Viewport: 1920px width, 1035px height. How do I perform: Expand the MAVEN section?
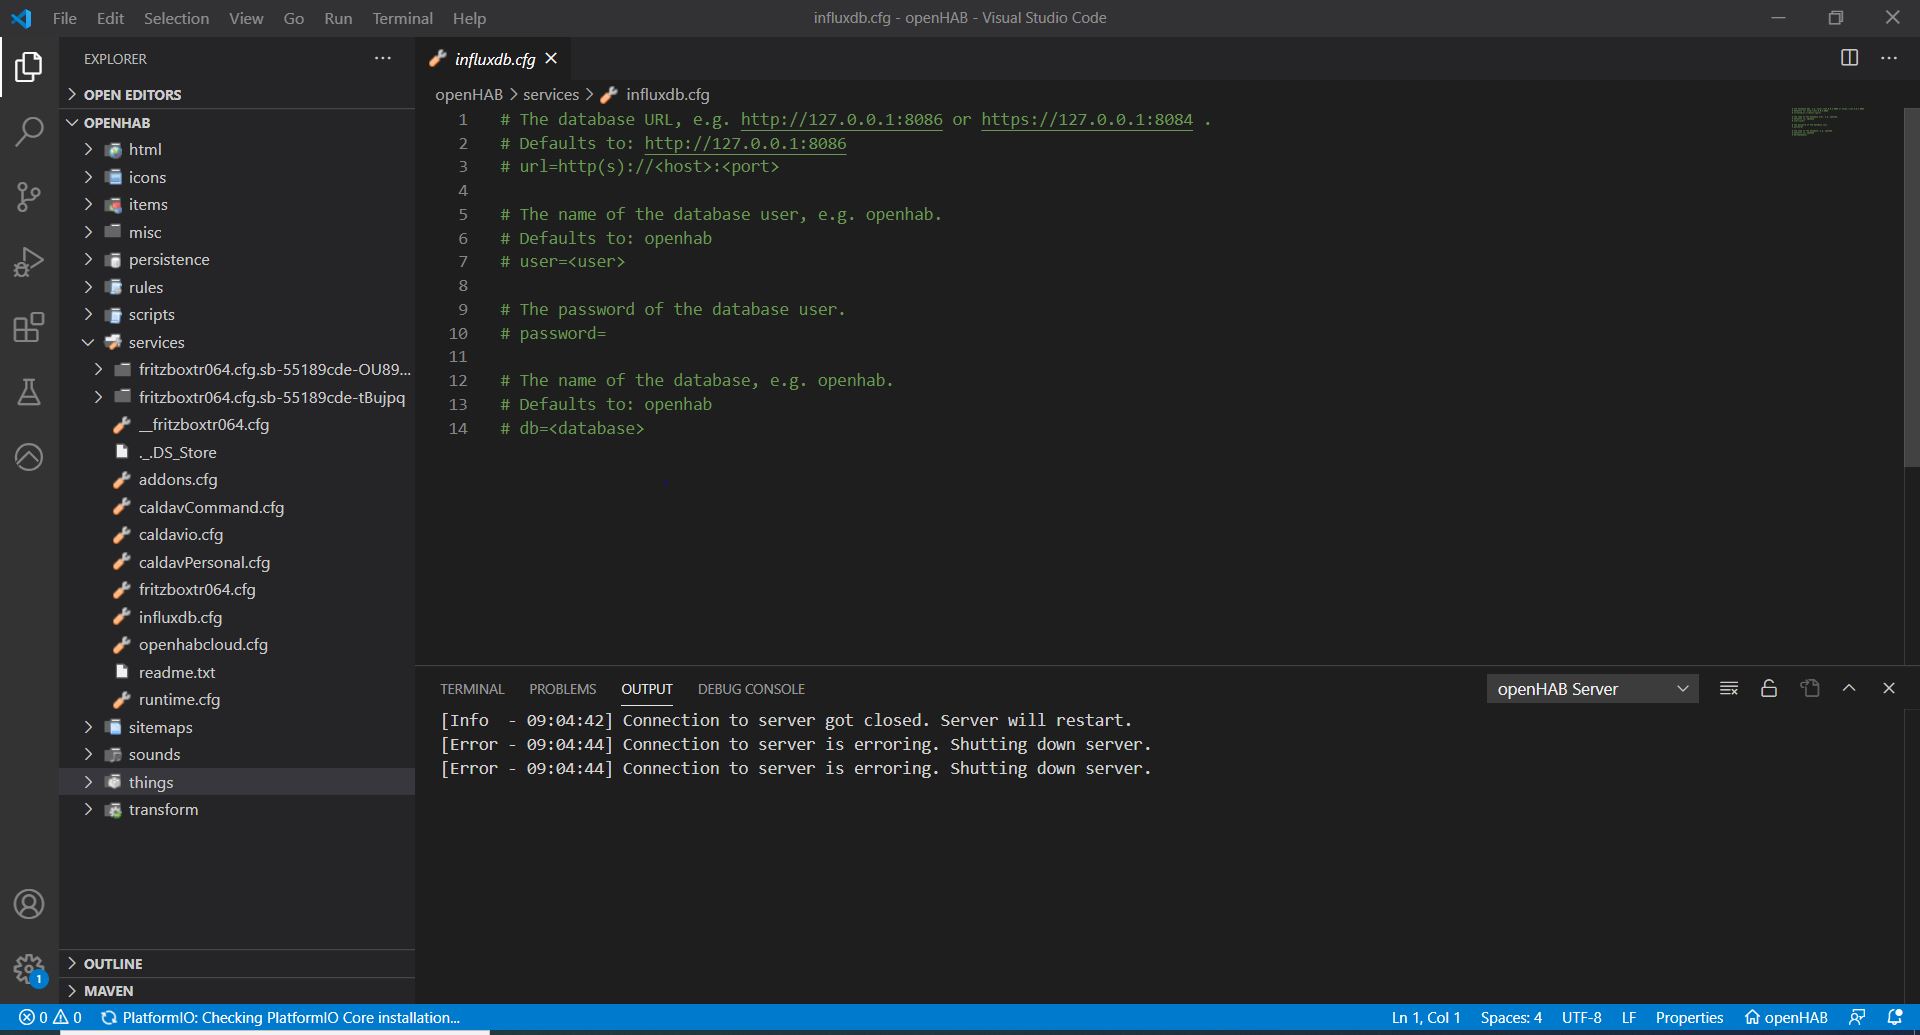coord(237,990)
